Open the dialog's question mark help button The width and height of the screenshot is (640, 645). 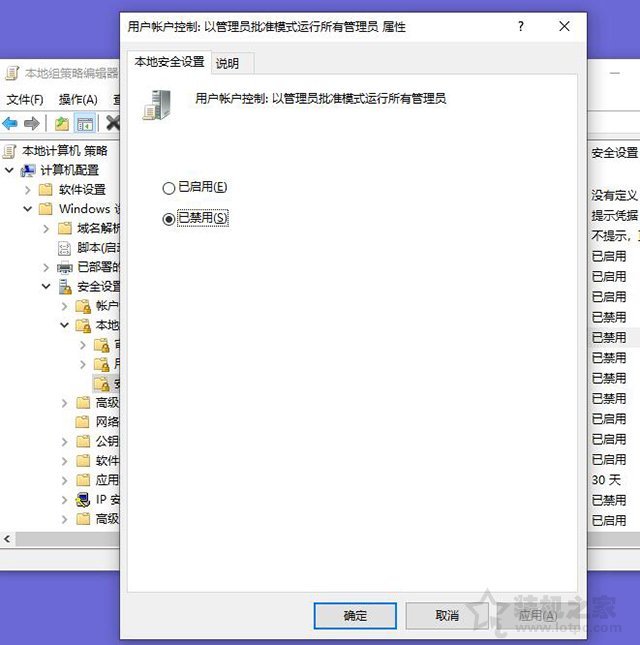pos(521,27)
